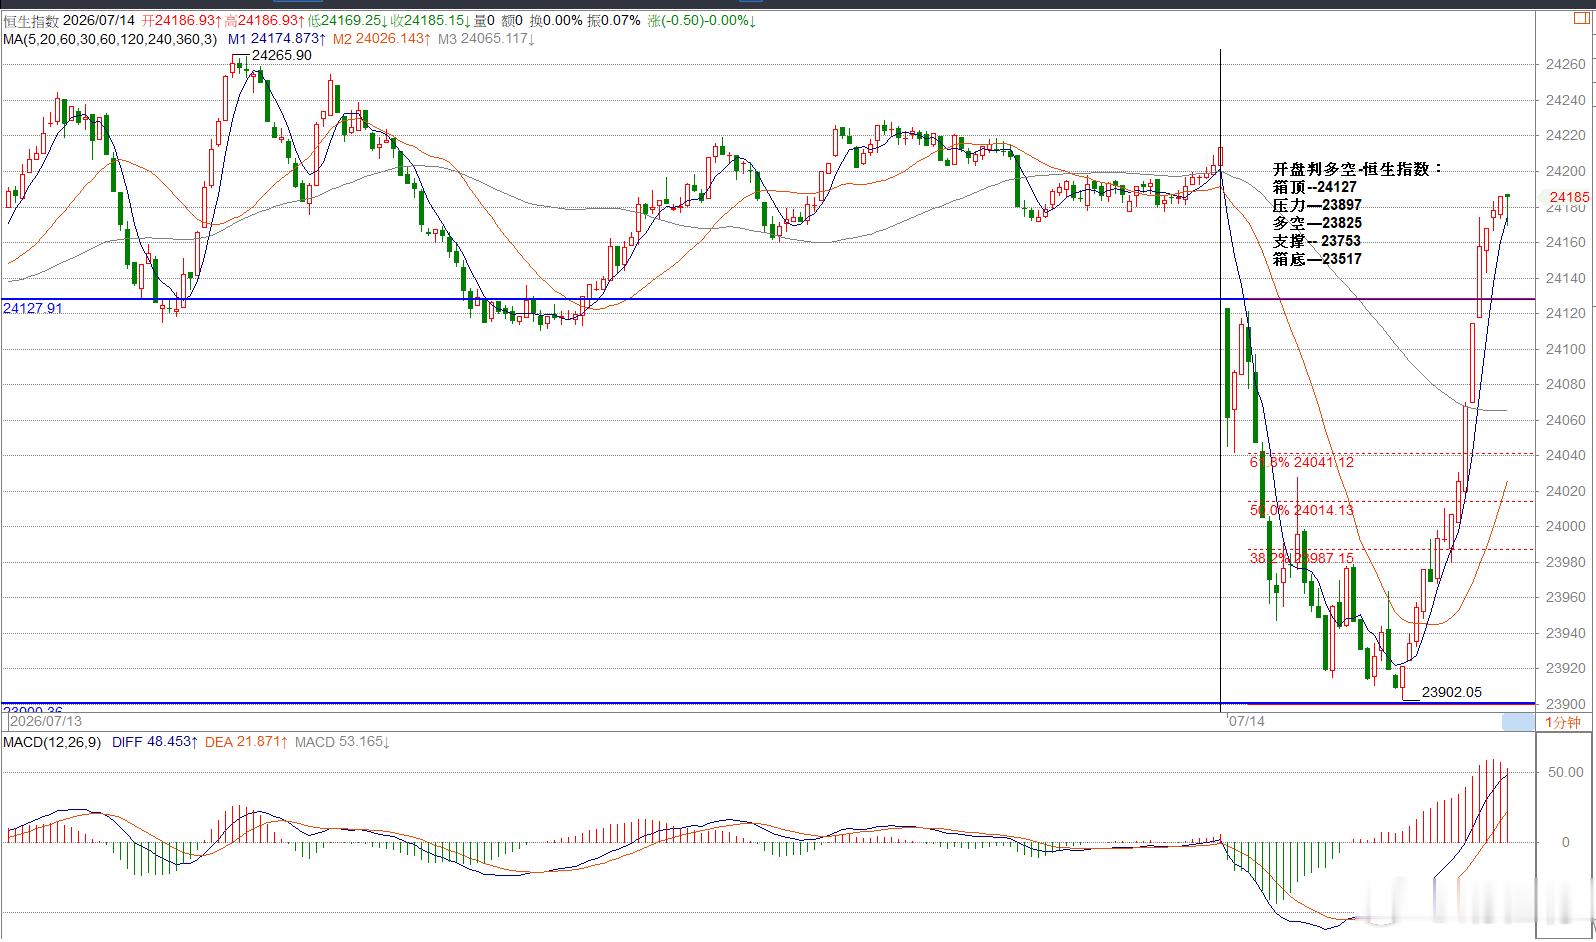Click the 24127.91 blue horizontal line label
1596x942 pixels.
coord(32,308)
